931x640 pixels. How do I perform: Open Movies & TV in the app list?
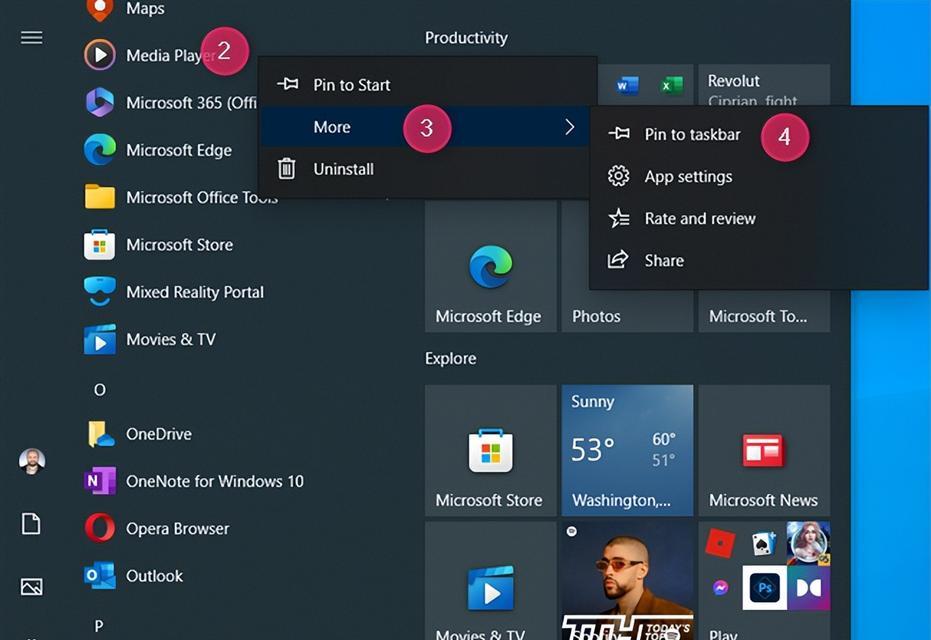pos(150,340)
